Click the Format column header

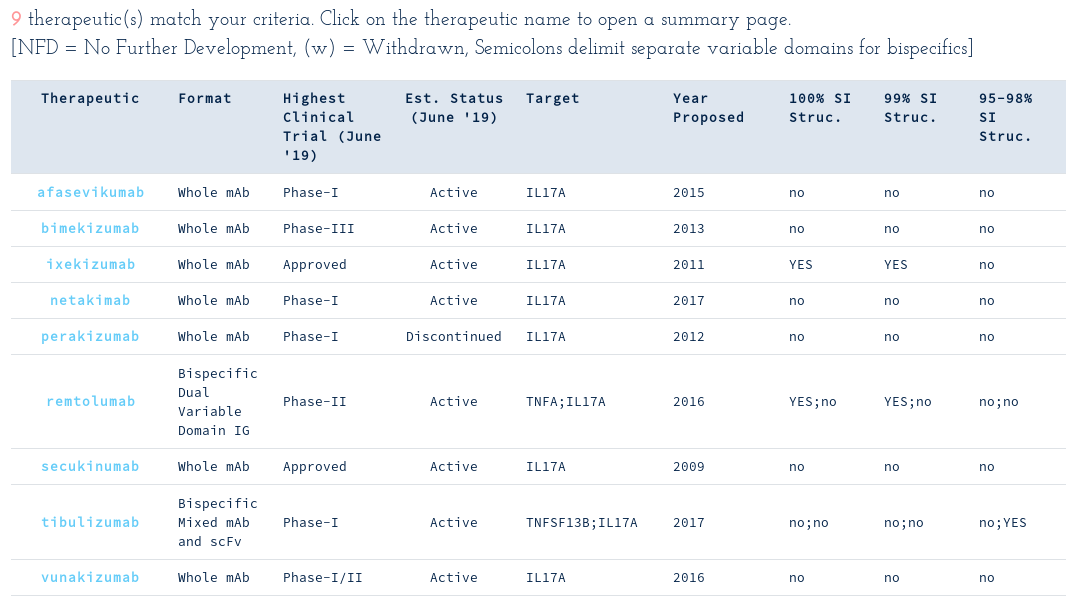[x=205, y=98]
